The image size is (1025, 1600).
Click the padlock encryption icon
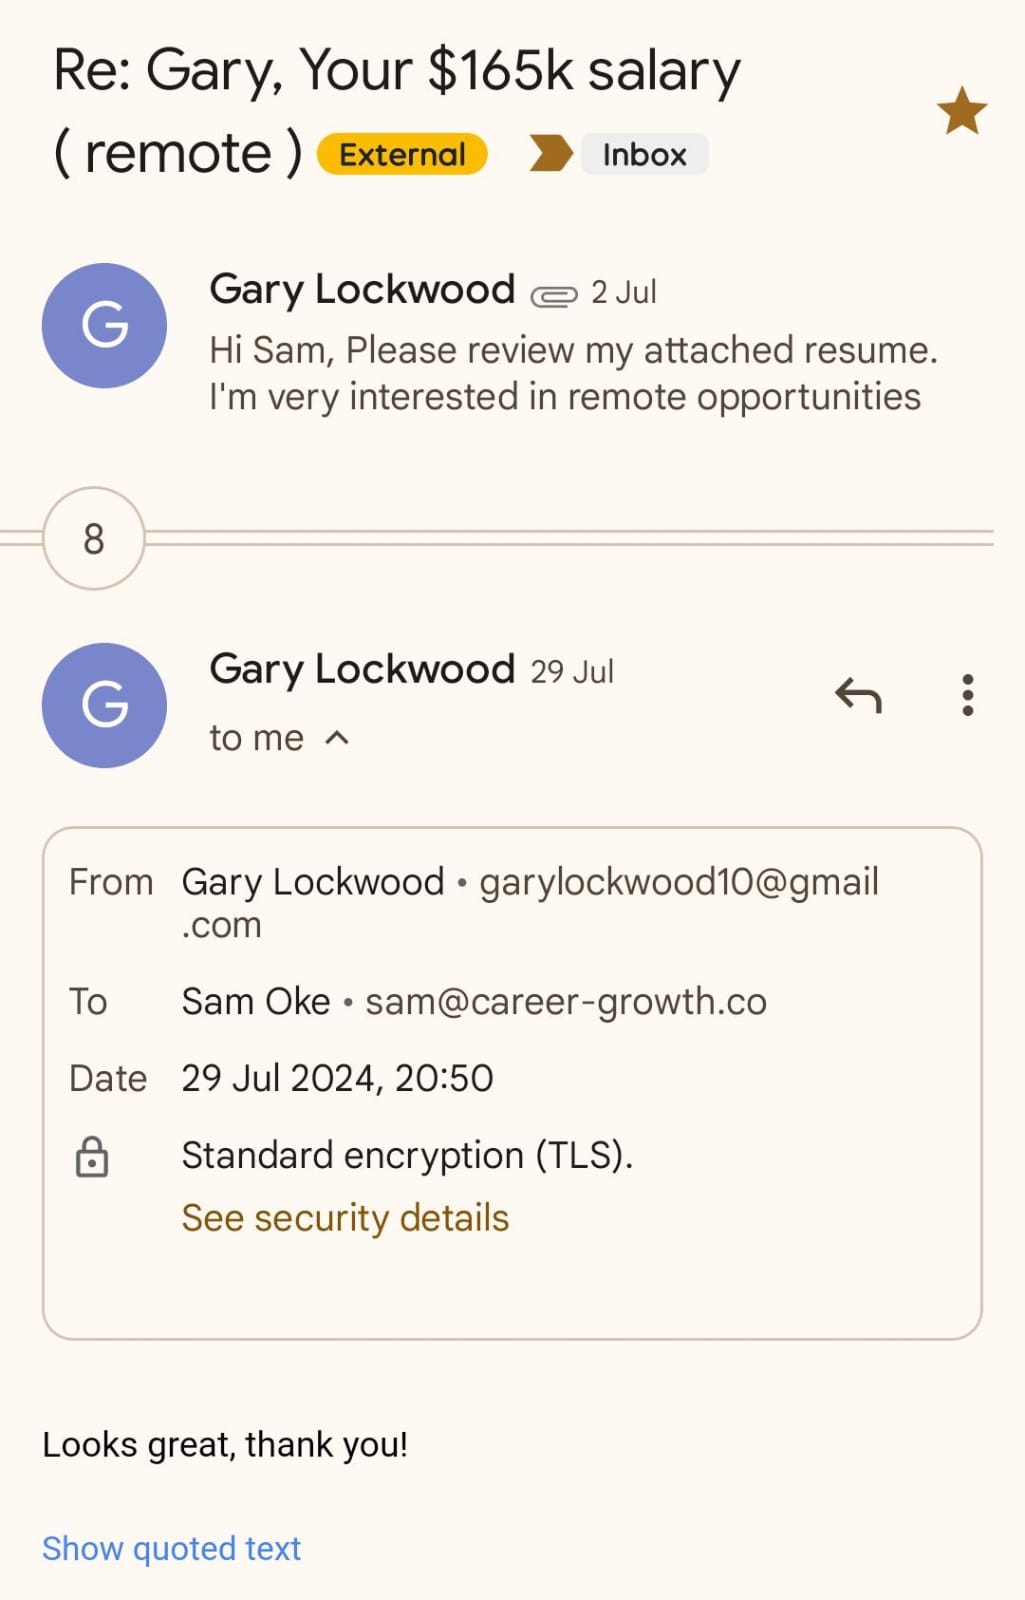92,1157
